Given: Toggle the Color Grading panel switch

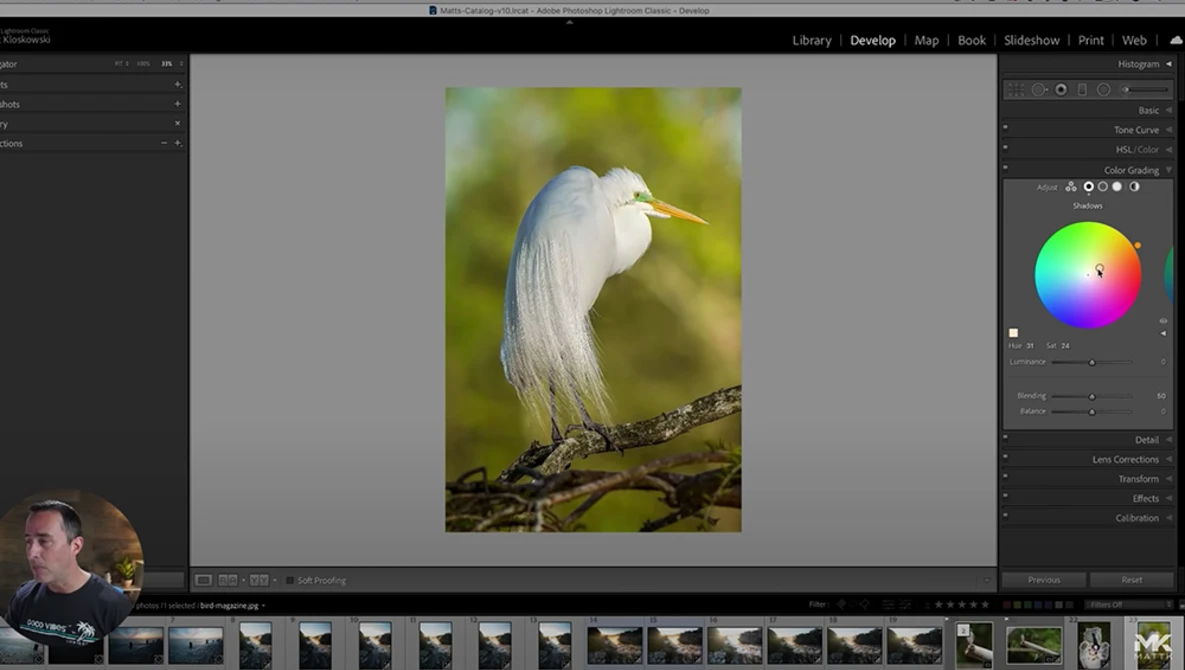Looking at the screenshot, I should (1005, 167).
